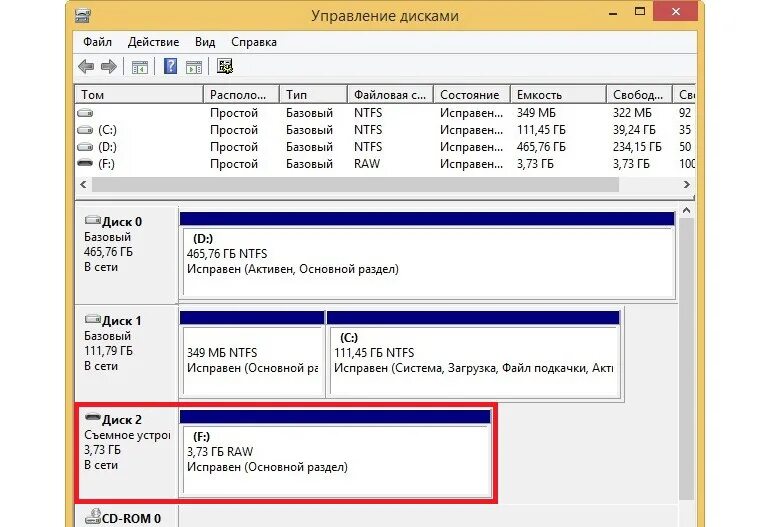The height and width of the screenshot is (527, 770).
Task: Select the (D:) 465,76 ГБ NTFS partition
Action: pyautogui.click(x=427, y=255)
